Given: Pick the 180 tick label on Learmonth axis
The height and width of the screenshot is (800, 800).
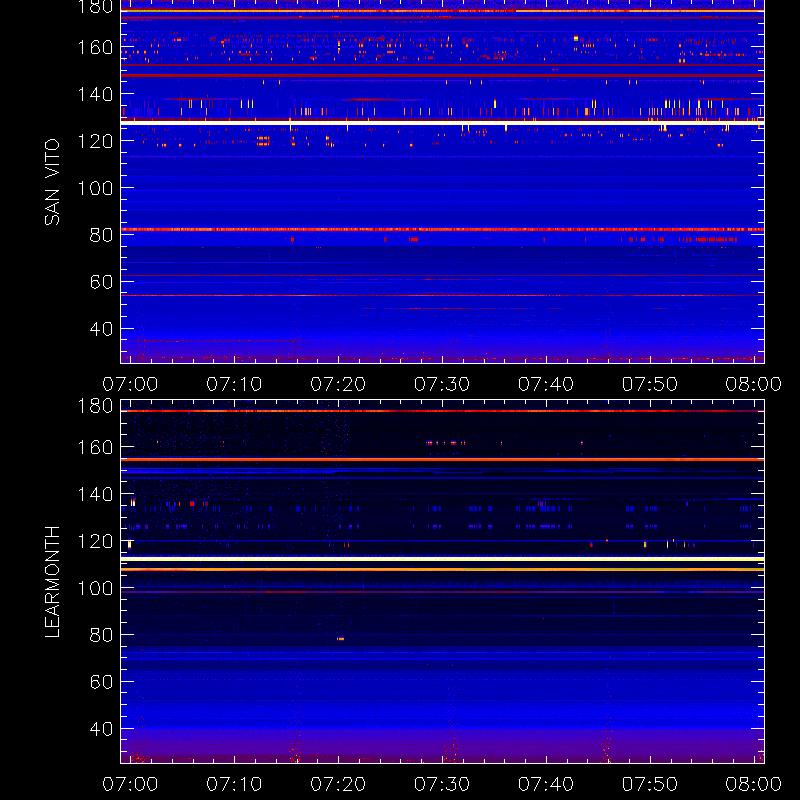Looking at the screenshot, I should (x=95, y=406).
